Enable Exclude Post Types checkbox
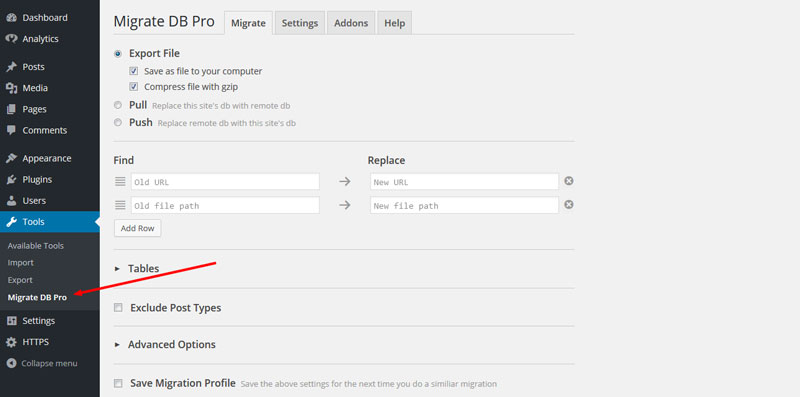Viewport: 800px width, 397px height. click(x=118, y=308)
